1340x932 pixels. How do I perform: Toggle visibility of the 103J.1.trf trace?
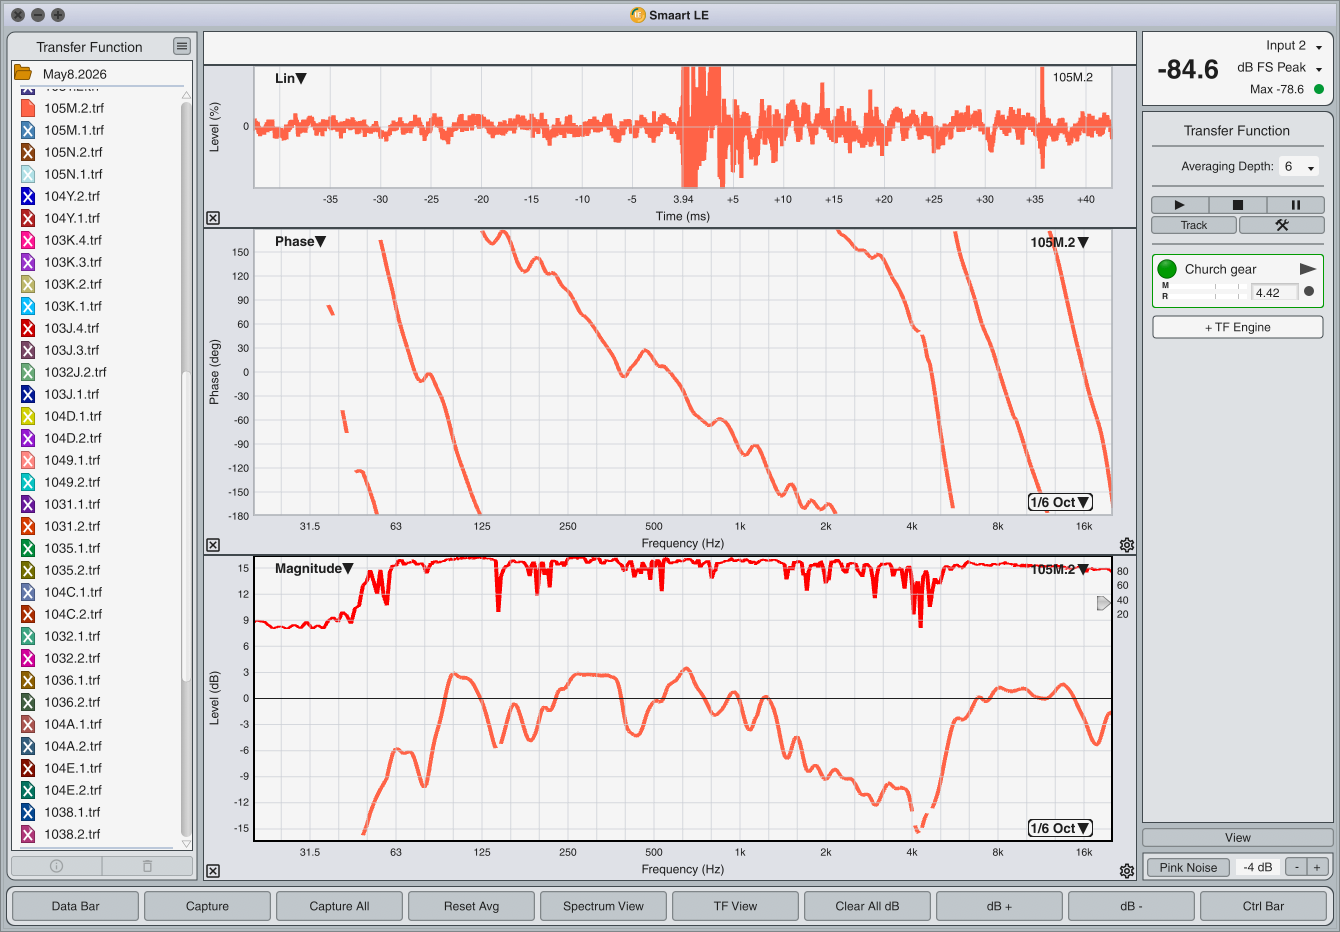(x=28, y=394)
